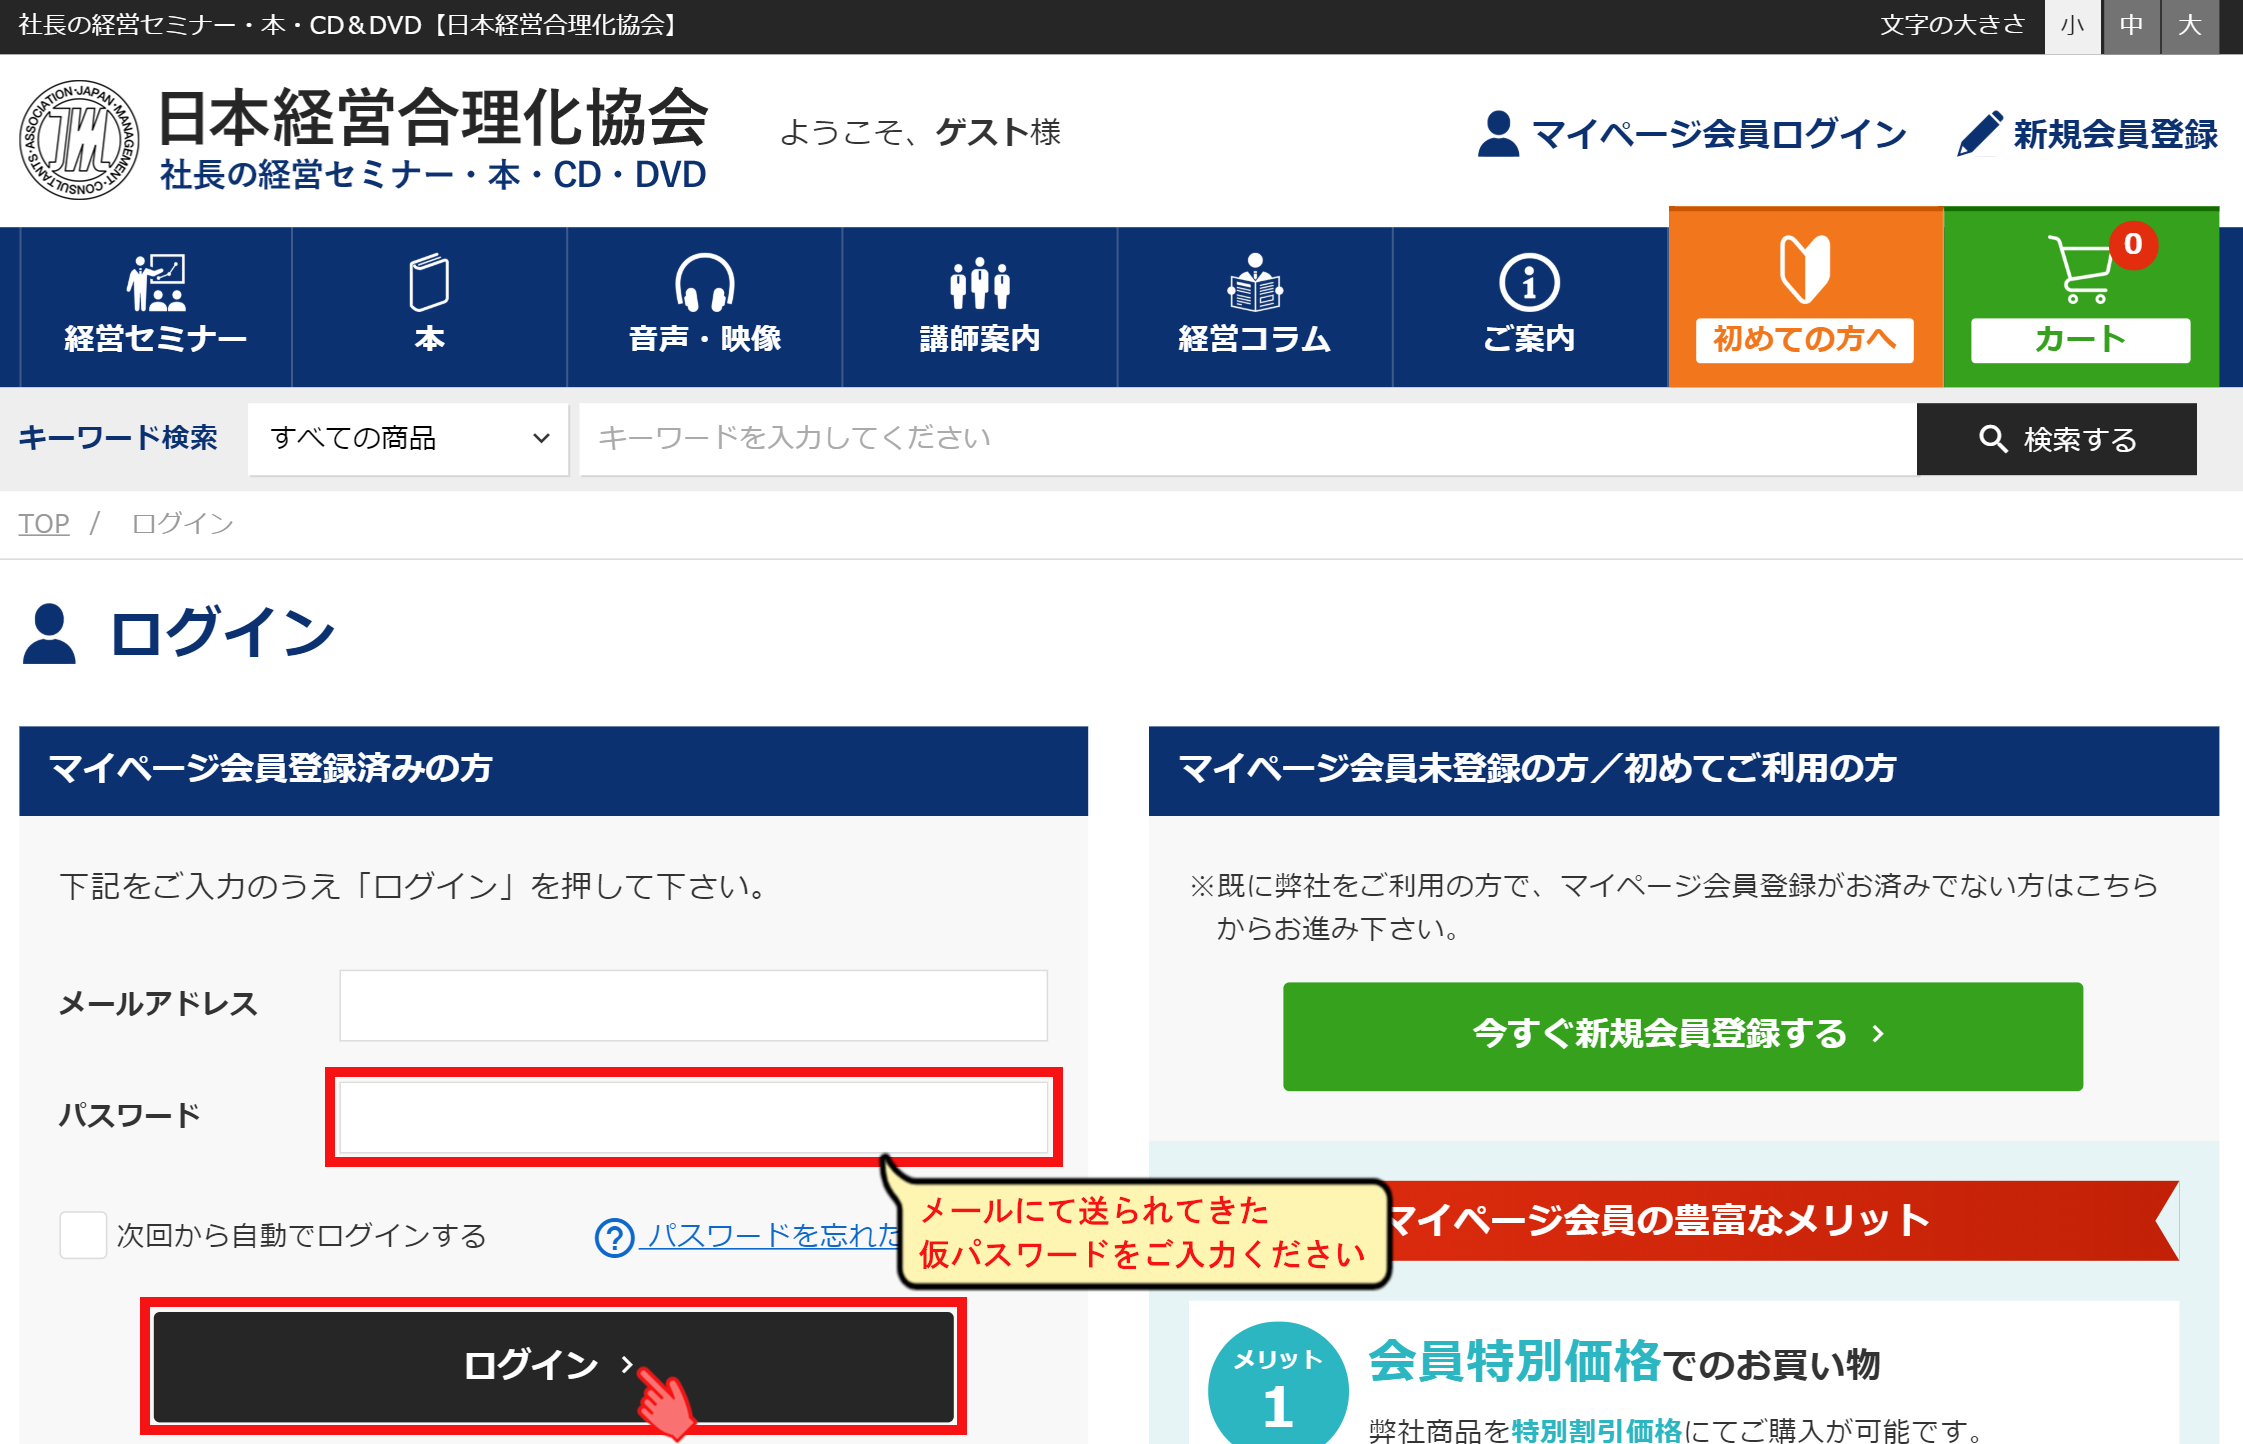2243x1444 pixels.
Task: Go to TOP breadcrumb link
Action: pos(44,523)
